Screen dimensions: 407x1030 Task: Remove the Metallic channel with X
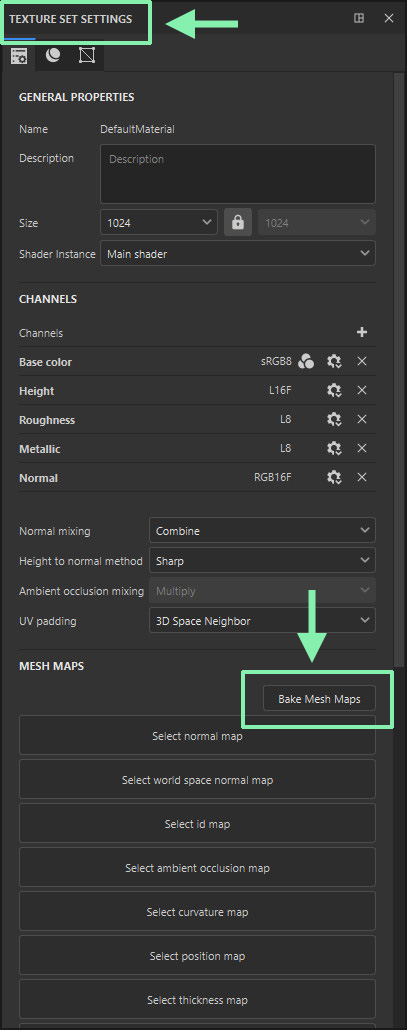[362, 448]
